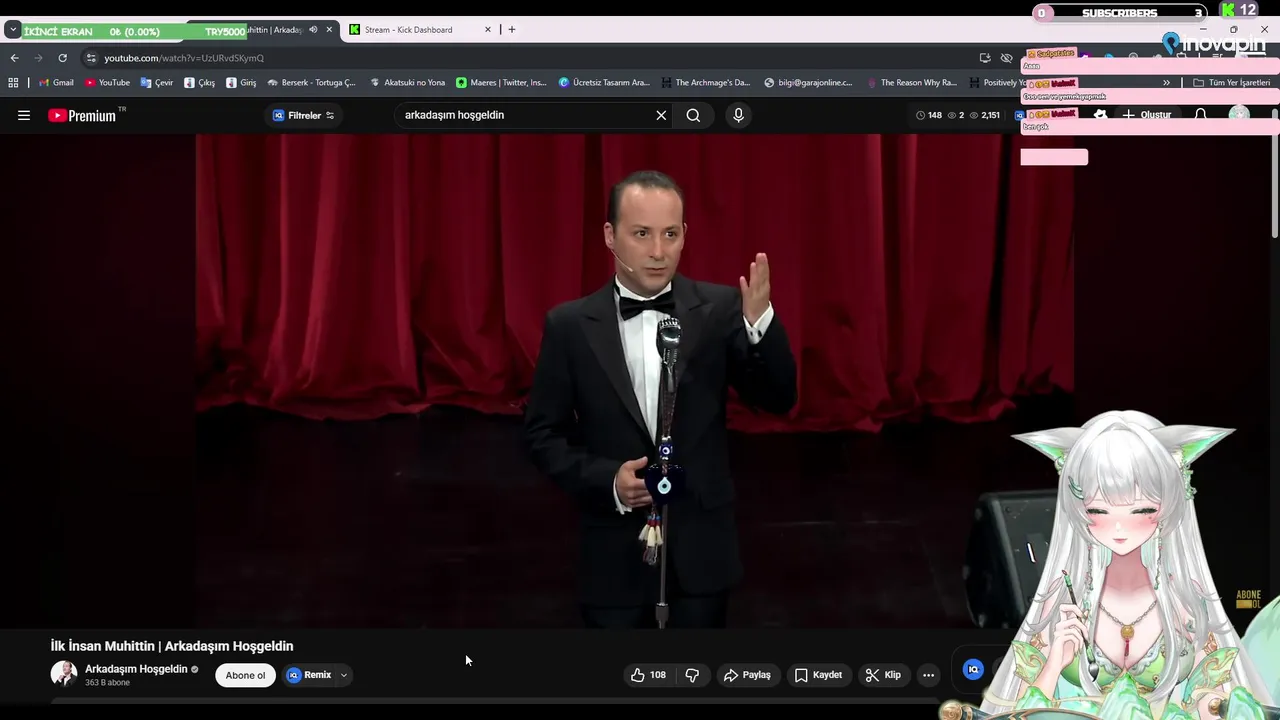
Task: Run search with the magnifier button
Action: point(693,115)
